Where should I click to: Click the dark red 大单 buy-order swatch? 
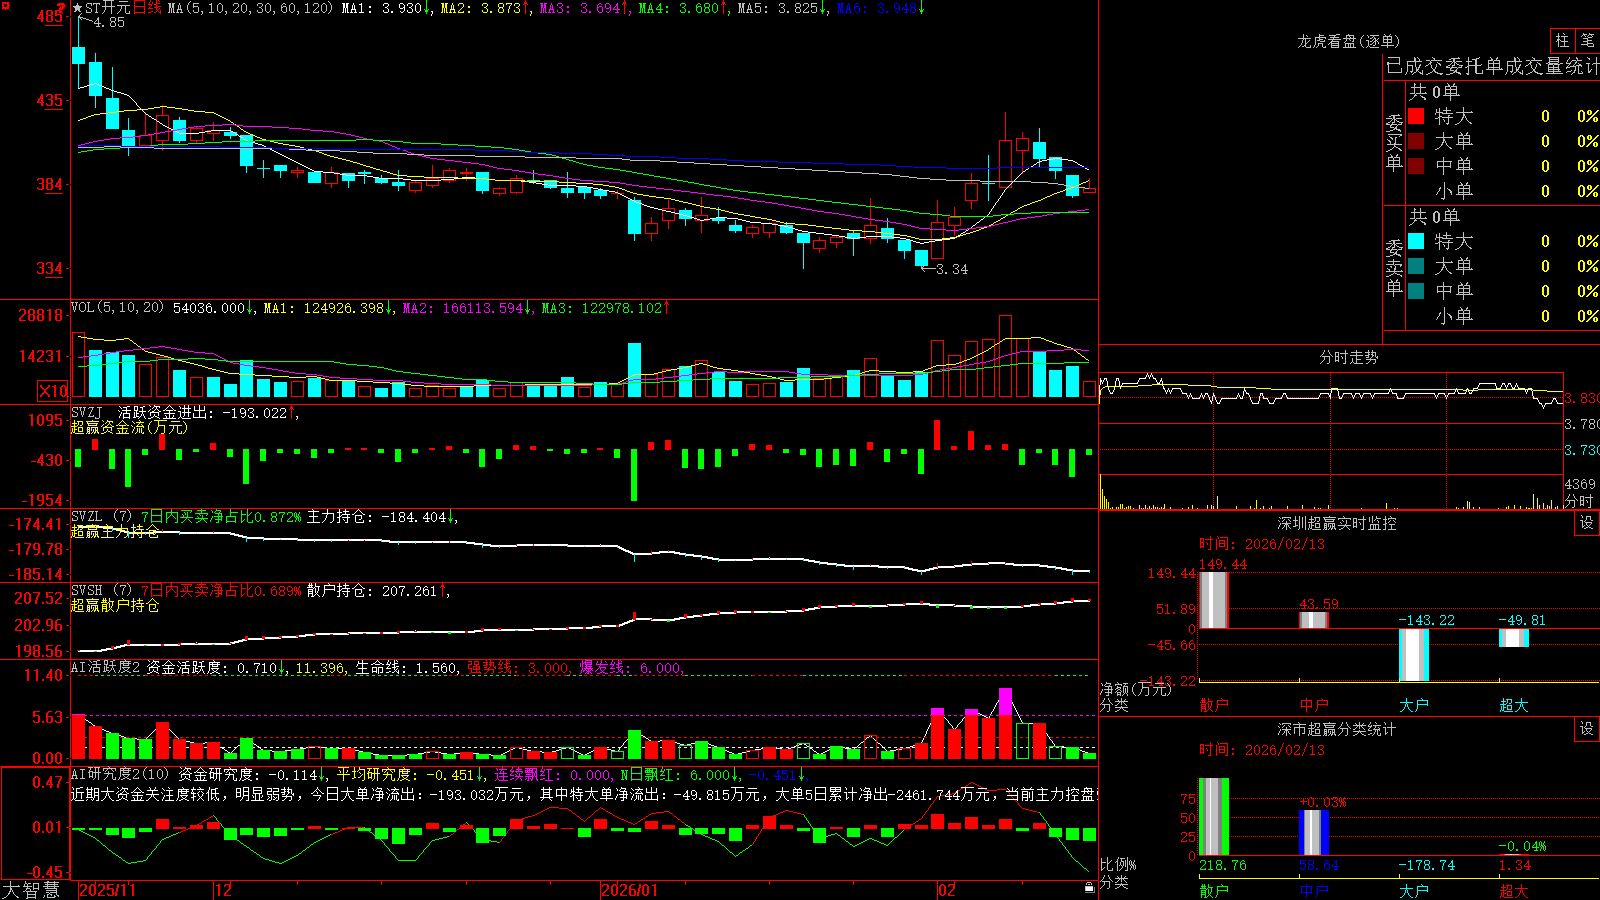pos(1416,141)
